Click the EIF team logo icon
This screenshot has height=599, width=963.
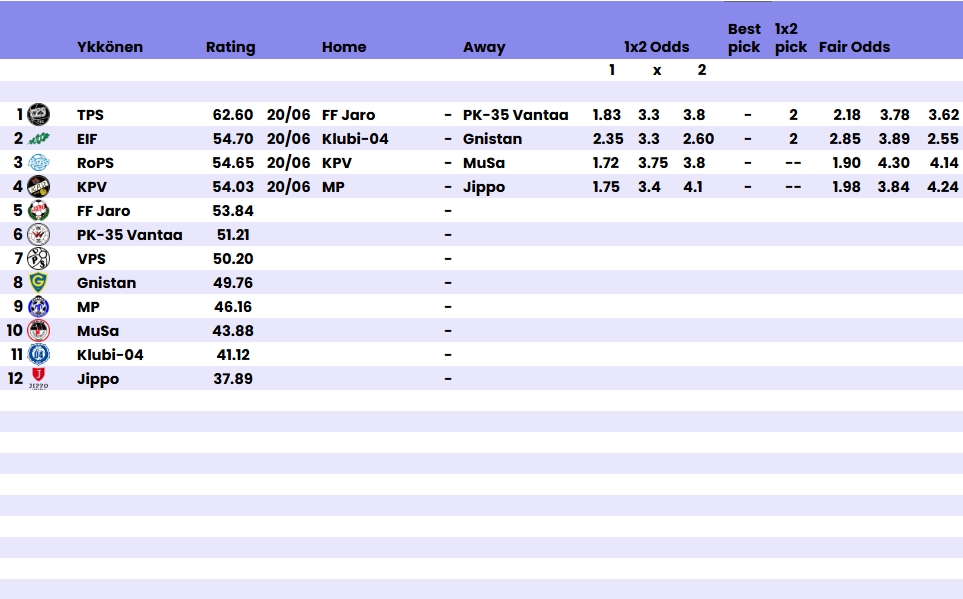tap(38, 139)
